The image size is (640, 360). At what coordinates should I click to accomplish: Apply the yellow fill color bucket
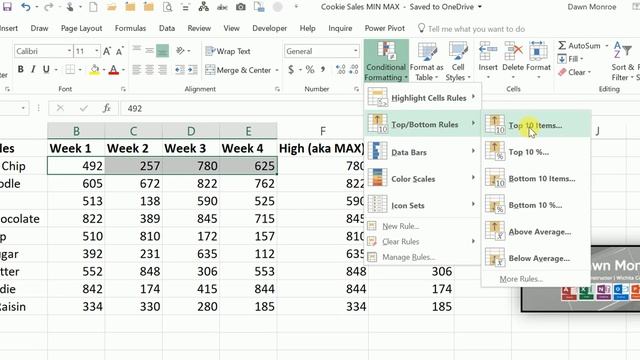(94, 70)
